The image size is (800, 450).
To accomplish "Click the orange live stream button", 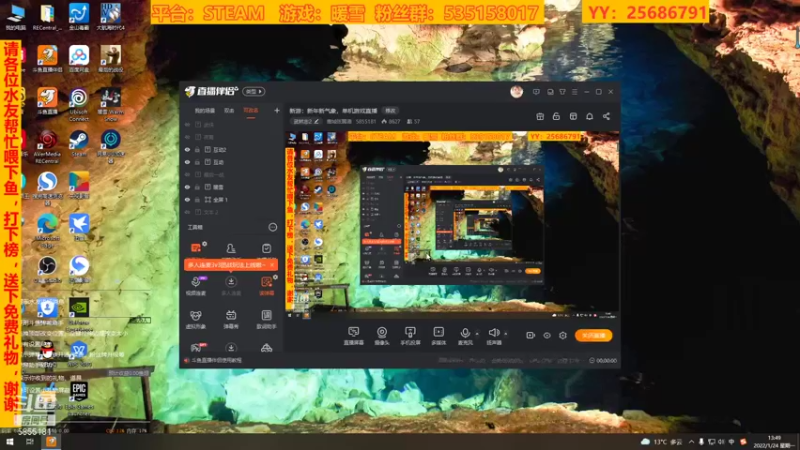I will [593, 335].
